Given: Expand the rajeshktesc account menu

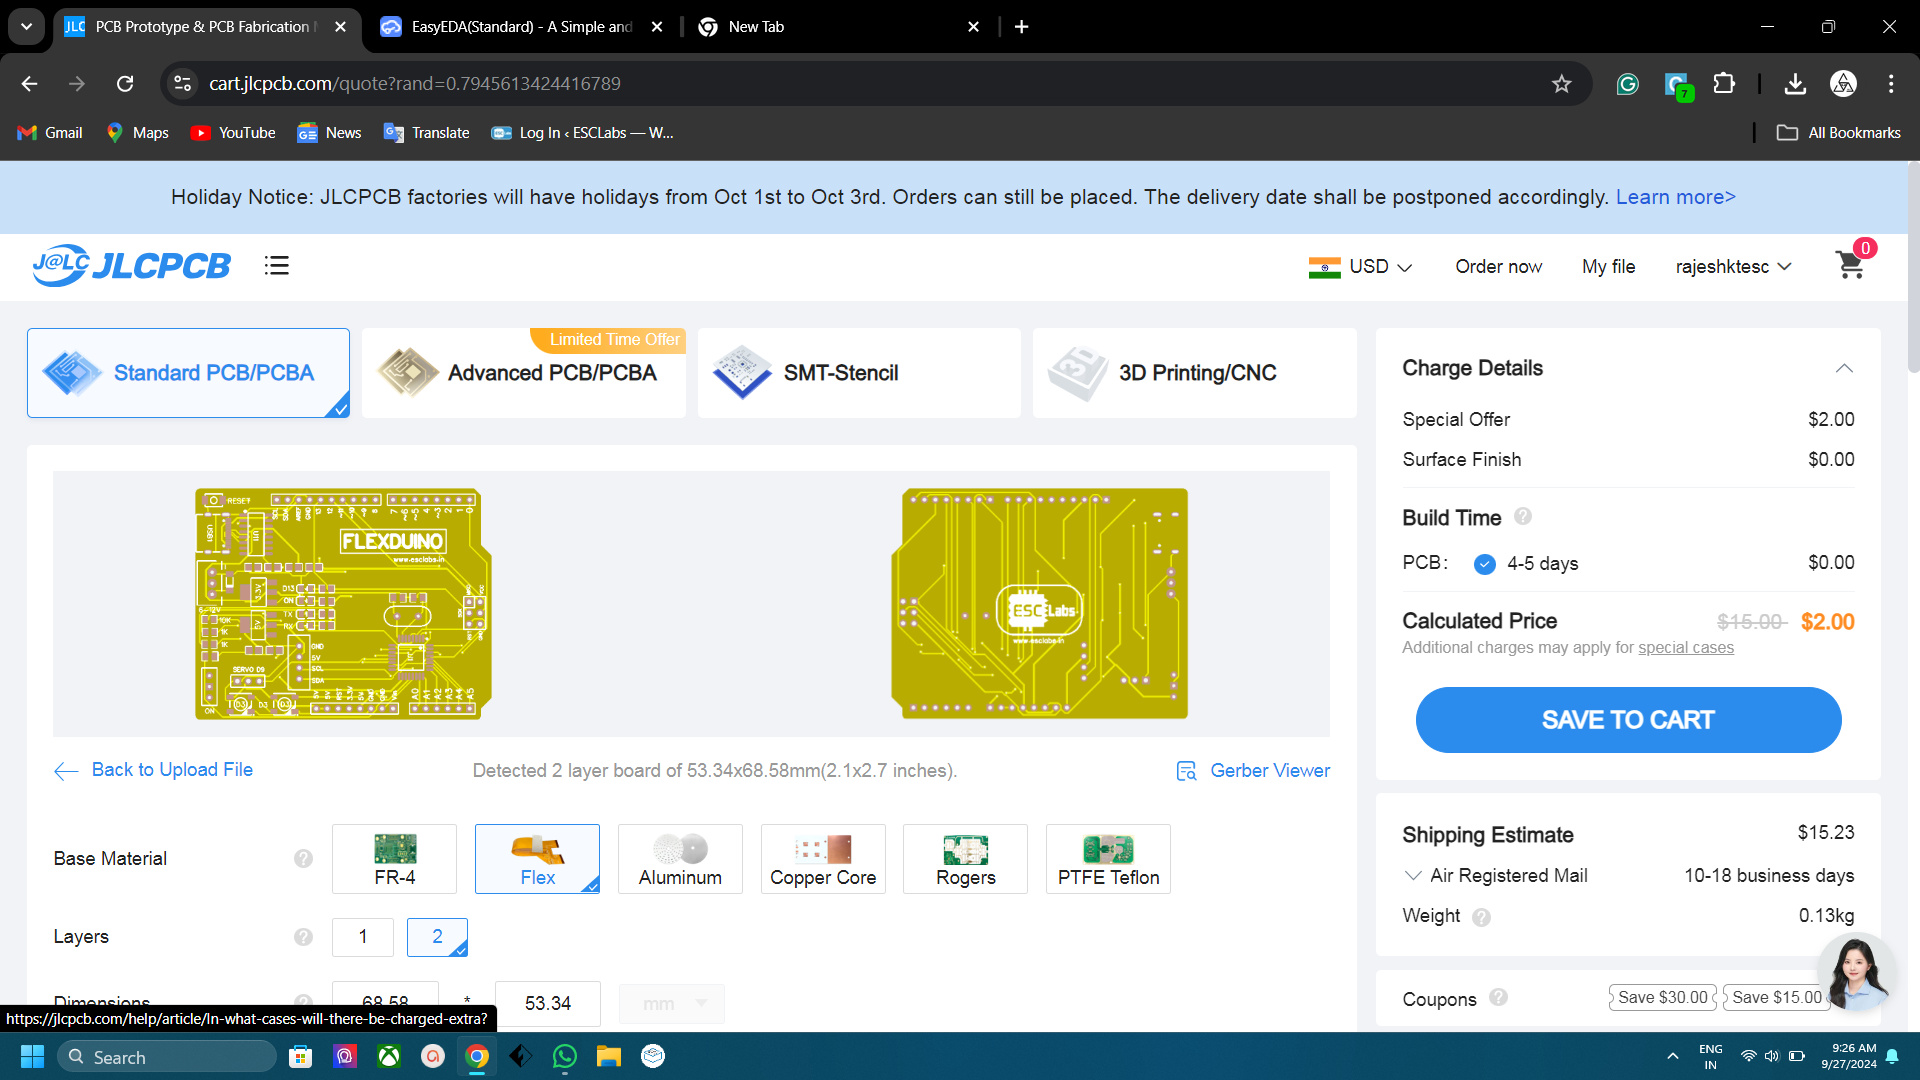Looking at the screenshot, I should point(1733,267).
